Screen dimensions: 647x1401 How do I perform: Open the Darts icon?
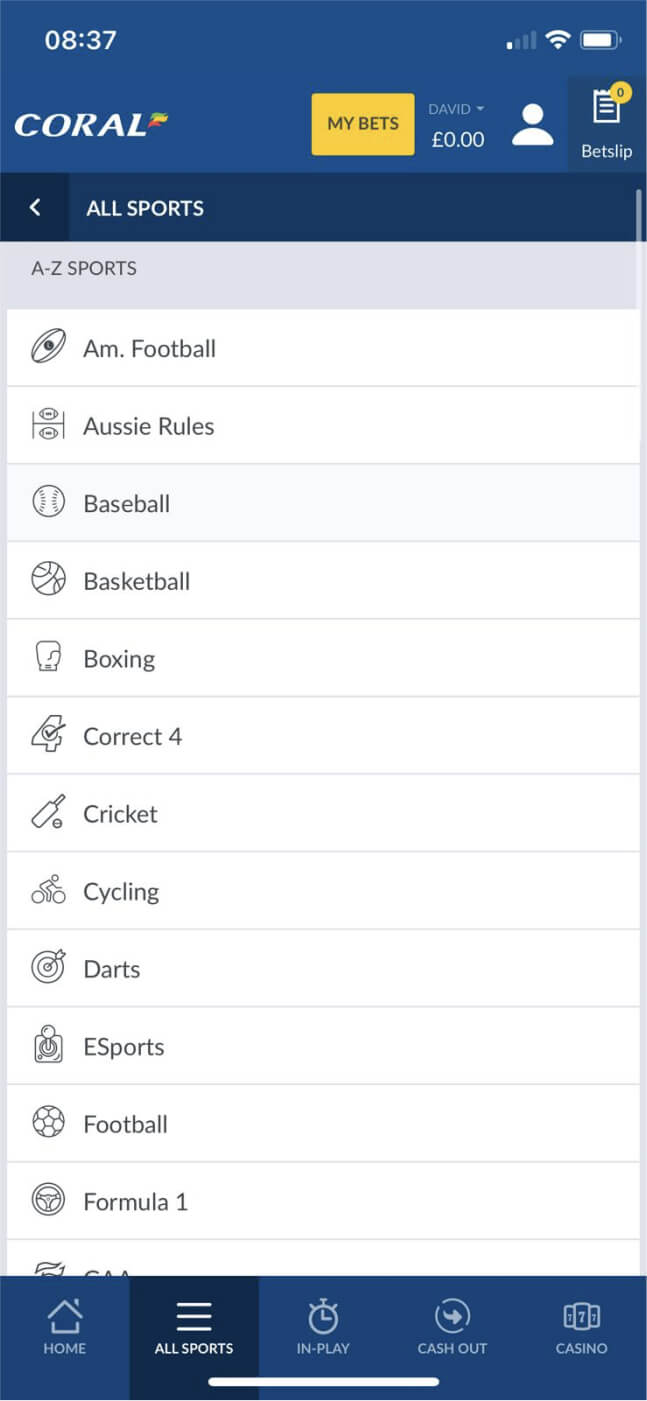tap(48, 968)
